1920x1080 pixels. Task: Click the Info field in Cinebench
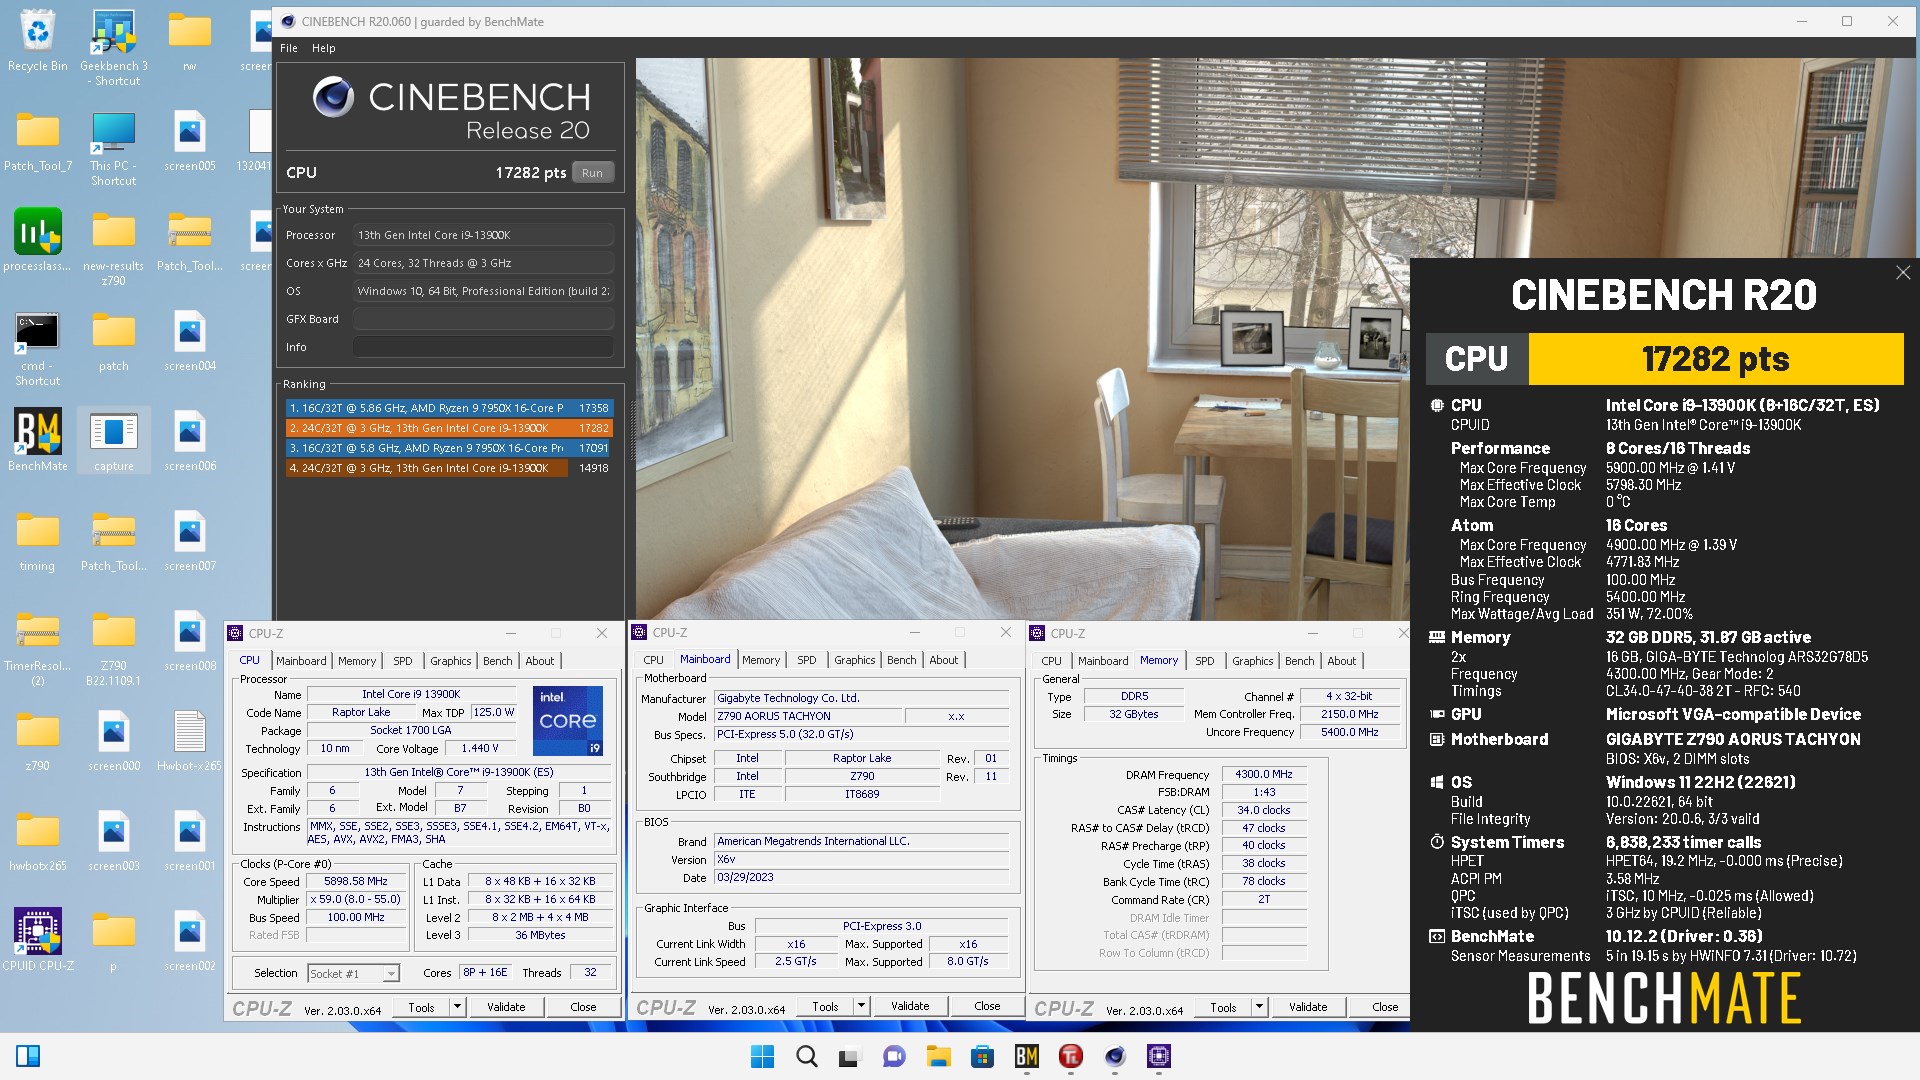(483, 347)
